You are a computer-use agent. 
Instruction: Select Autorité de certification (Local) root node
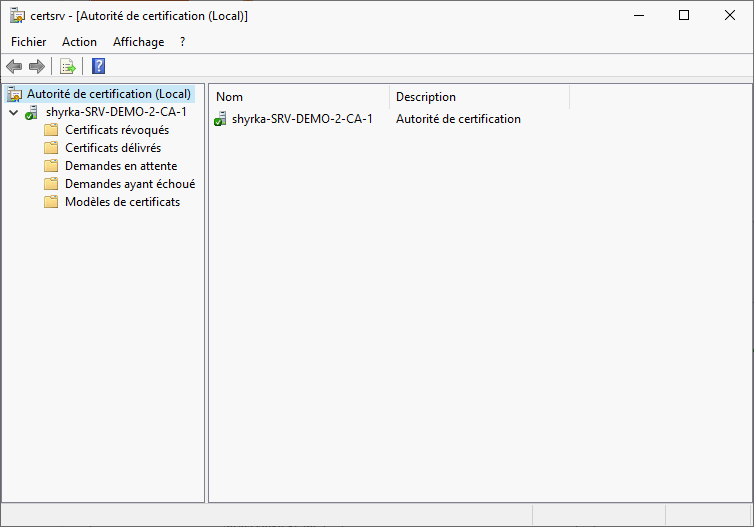pyautogui.click(x=108, y=94)
